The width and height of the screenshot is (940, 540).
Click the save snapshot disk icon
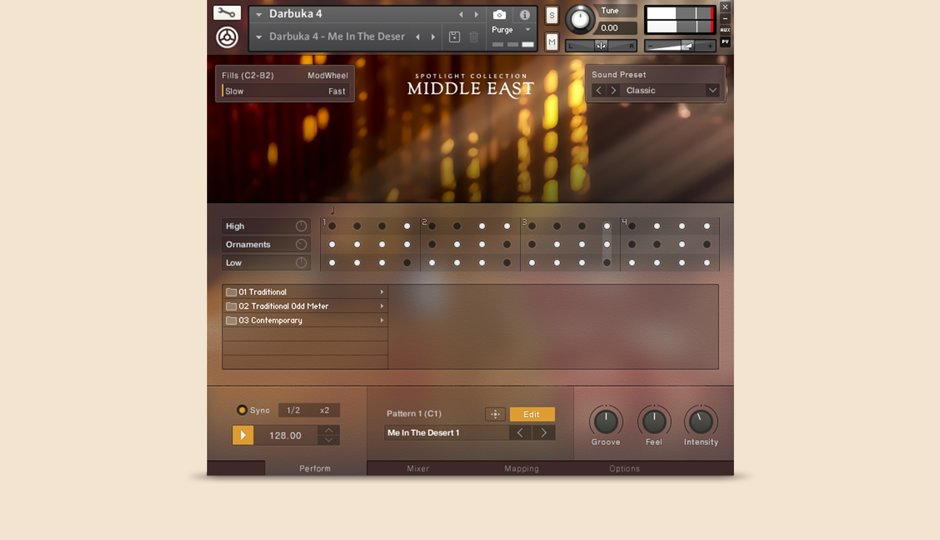coord(454,37)
